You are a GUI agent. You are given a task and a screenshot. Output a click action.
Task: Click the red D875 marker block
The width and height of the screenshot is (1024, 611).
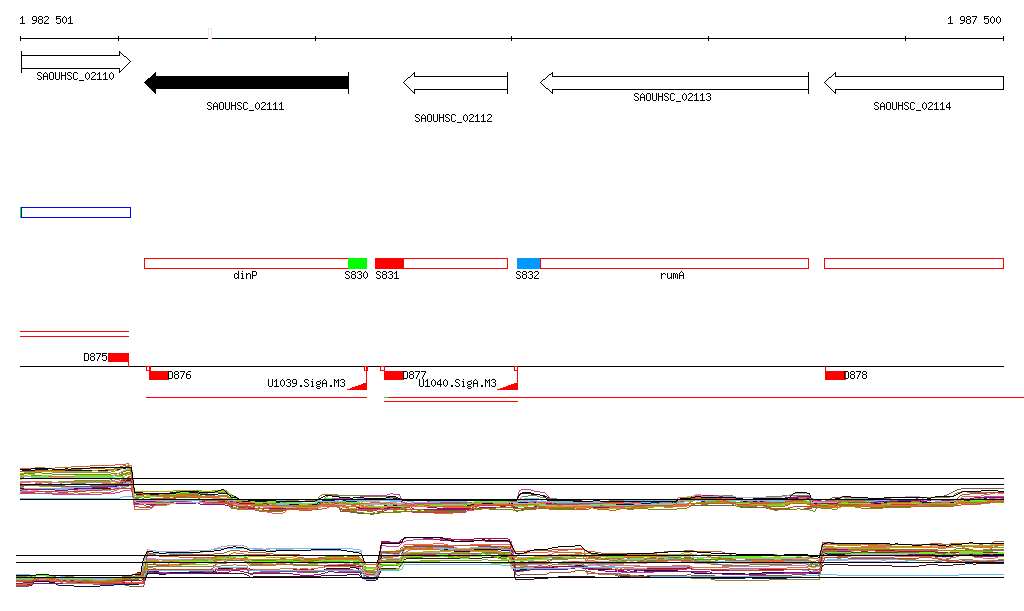[118, 357]
